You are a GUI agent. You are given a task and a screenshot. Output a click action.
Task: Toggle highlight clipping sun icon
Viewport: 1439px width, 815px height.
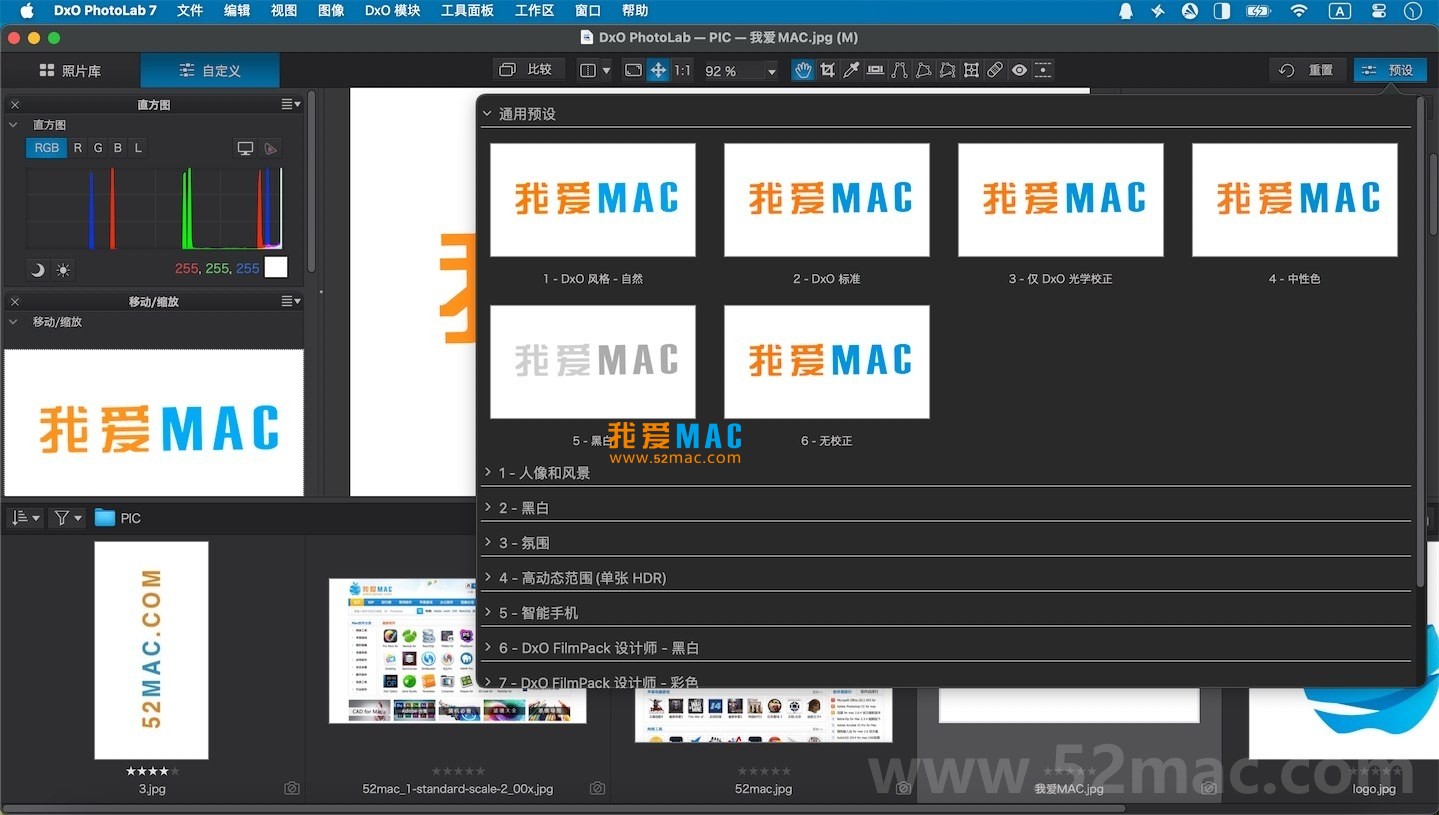(63, 270)
